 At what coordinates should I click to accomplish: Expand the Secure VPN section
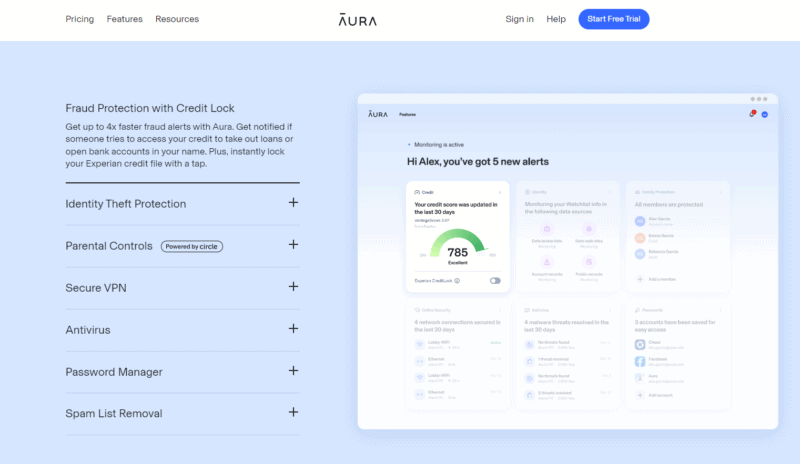293,287
